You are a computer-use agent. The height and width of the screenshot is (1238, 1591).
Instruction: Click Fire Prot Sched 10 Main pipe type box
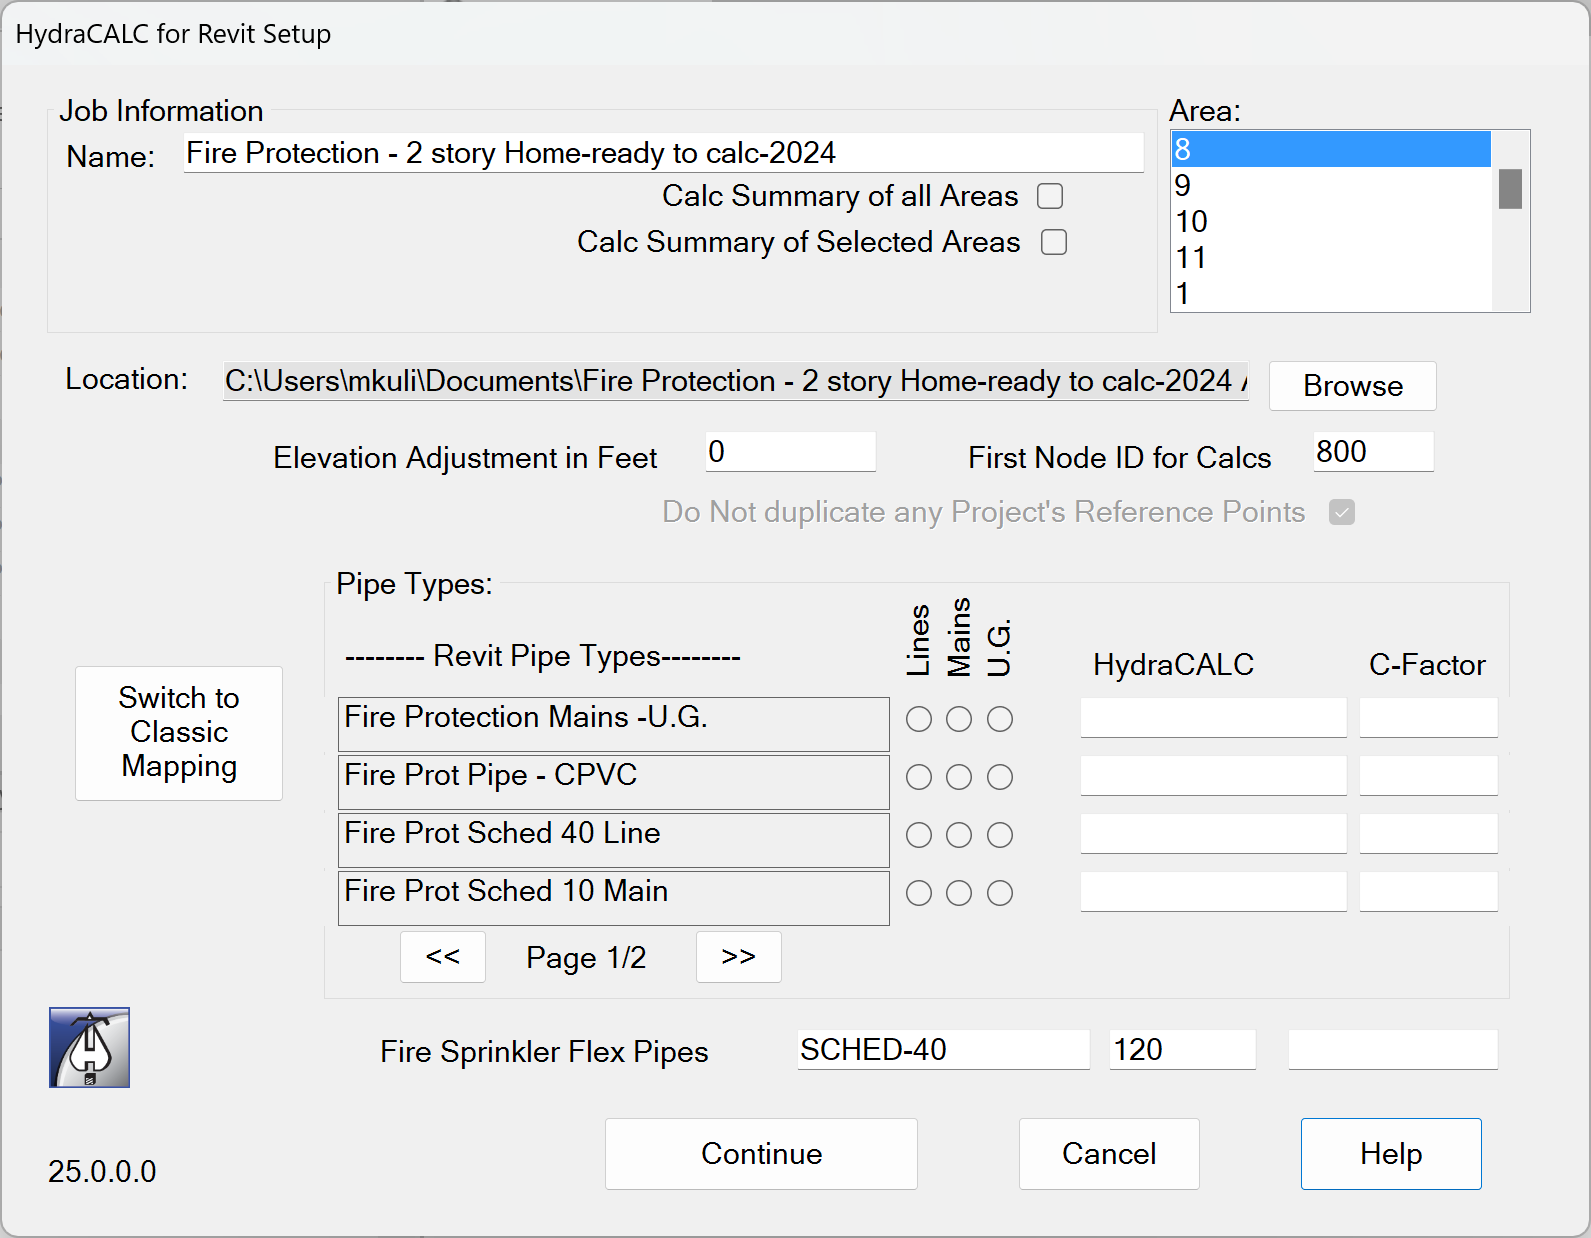614,898
